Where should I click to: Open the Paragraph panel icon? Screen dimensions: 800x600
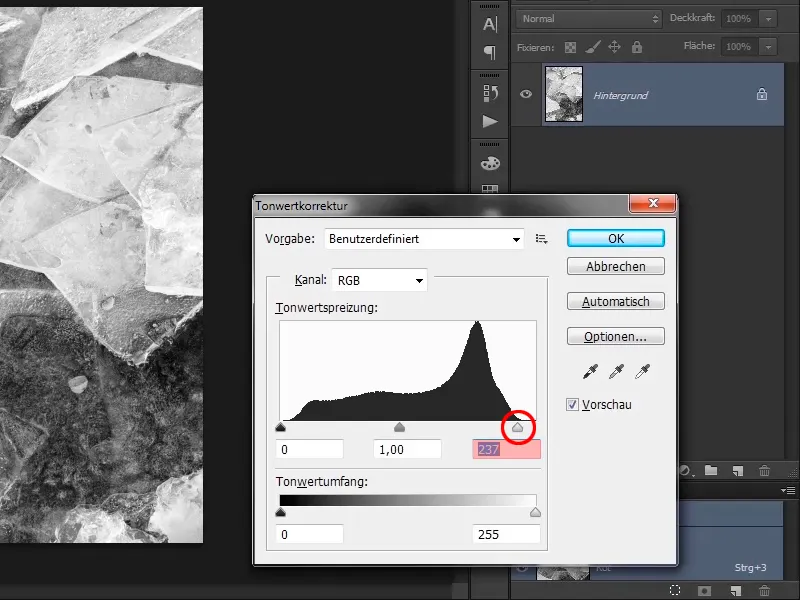[x=490, y=52]
